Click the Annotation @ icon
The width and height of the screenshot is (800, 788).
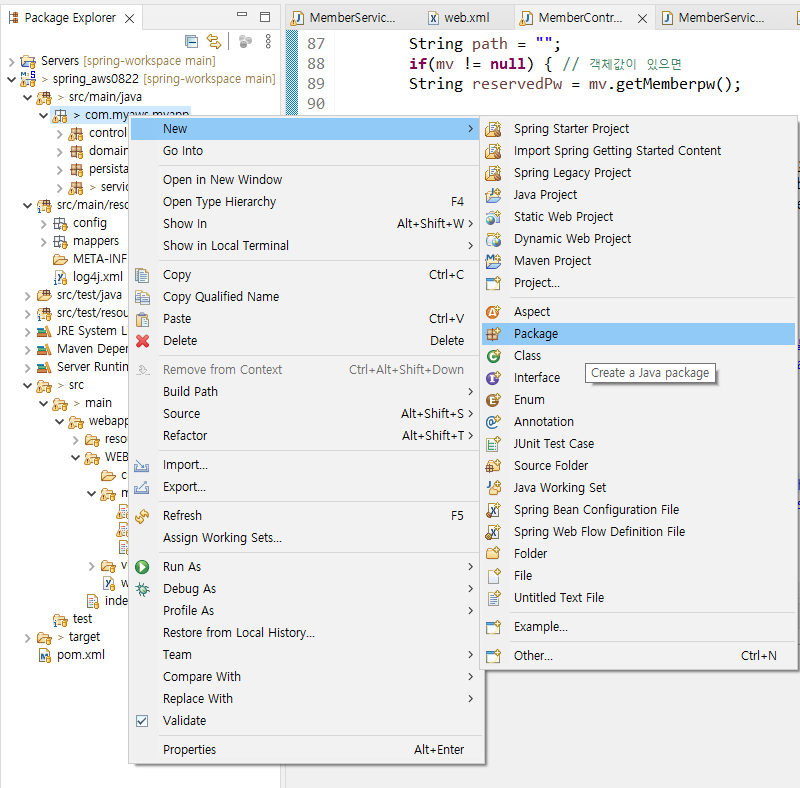click(493, 422)
